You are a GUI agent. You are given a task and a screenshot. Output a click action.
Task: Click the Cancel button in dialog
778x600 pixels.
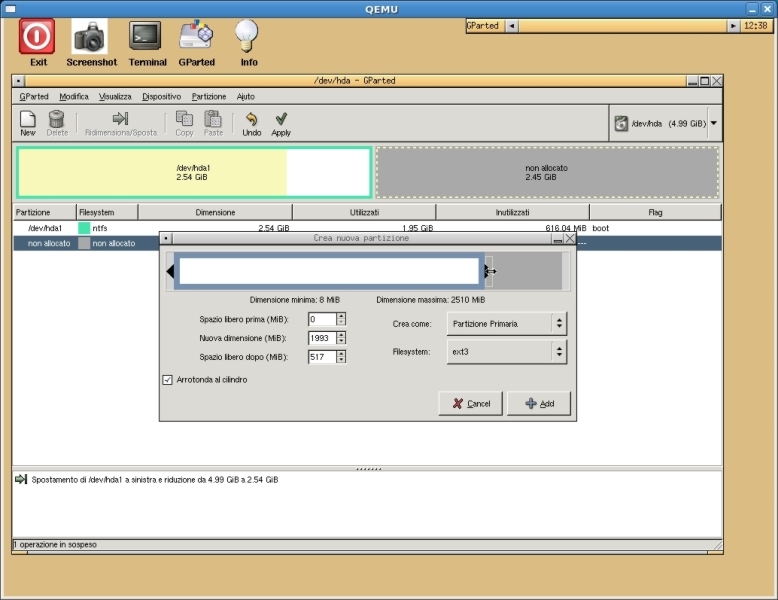click(x=470, y=403)
